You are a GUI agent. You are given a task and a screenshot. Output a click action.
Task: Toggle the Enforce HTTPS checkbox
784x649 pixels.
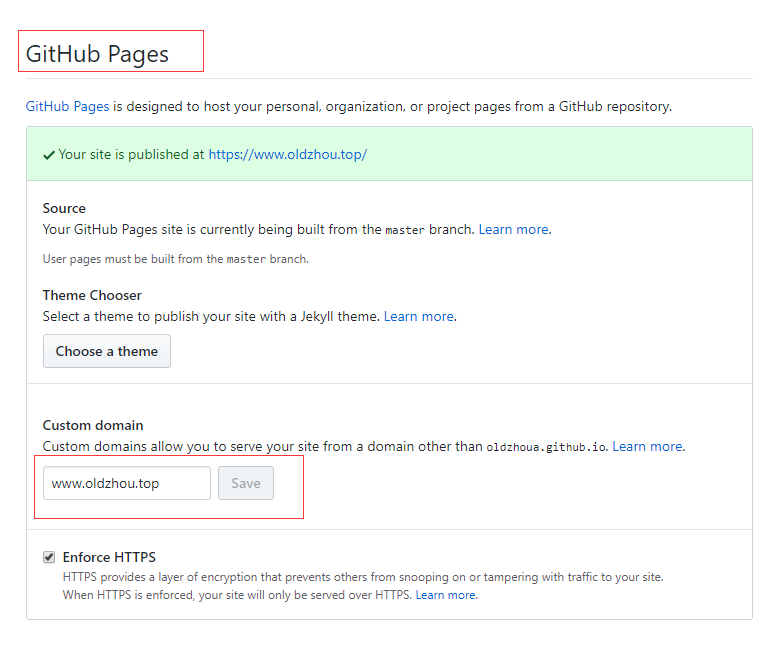[x=48, y=557]
